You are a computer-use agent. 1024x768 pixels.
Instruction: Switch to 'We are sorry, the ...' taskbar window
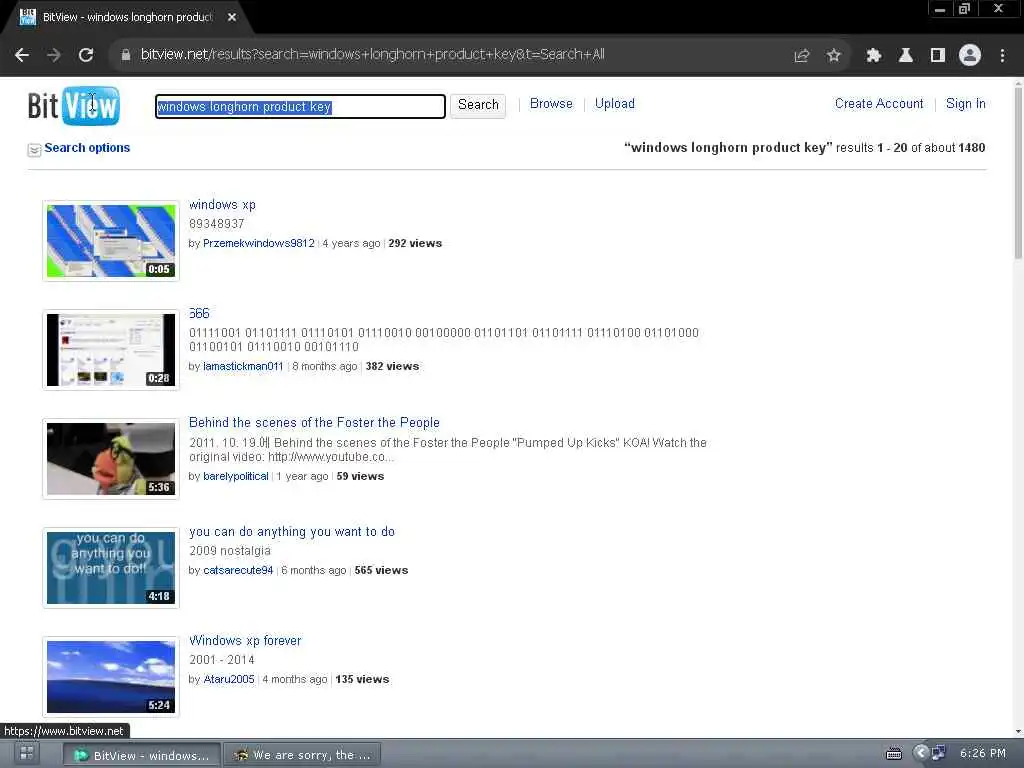pos(302,756)
